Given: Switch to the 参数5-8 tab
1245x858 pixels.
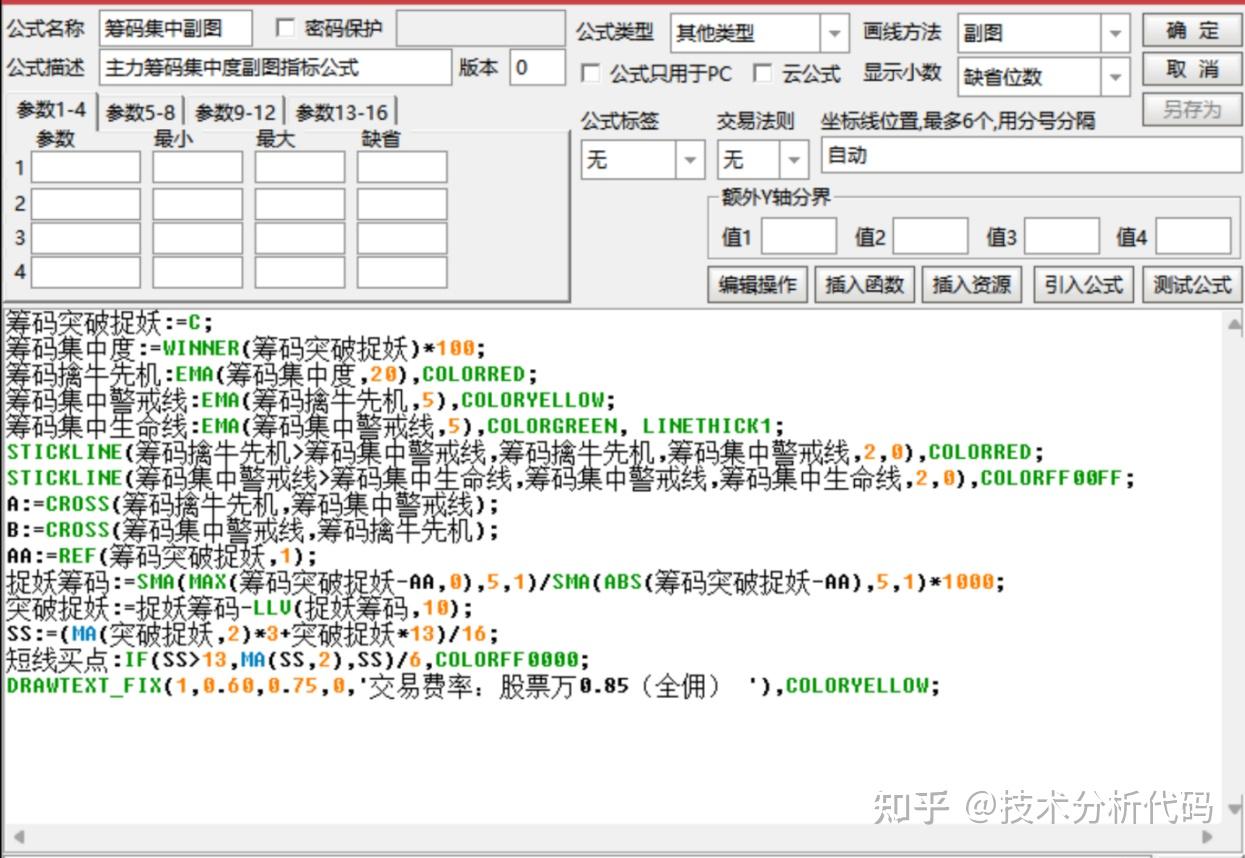Looking at the screenshot, I should point(141,112).
